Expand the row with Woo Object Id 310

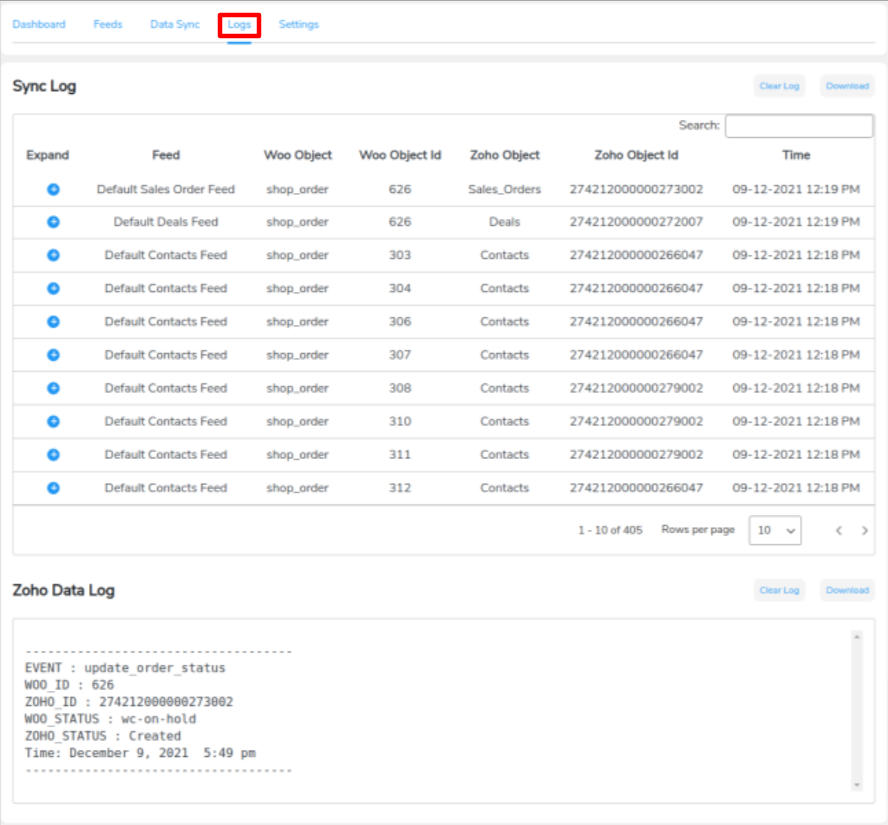tap(54, 421)
